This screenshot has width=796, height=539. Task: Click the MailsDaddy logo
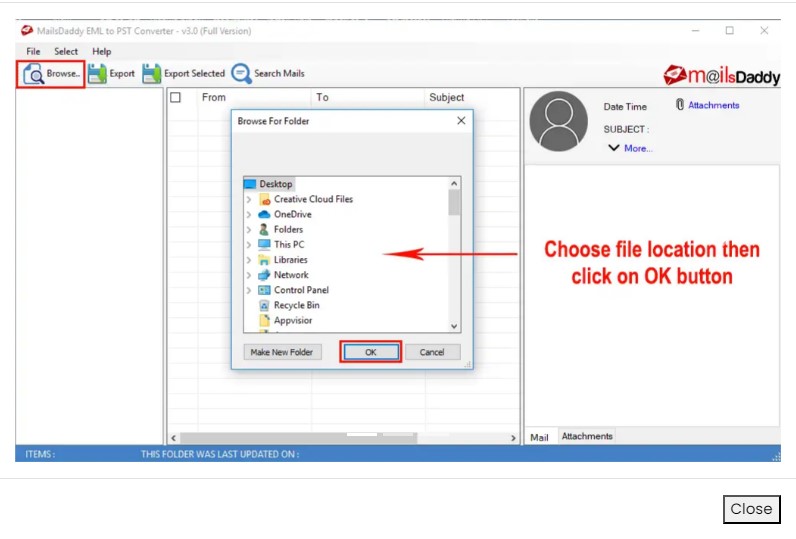tap(721, 76)
